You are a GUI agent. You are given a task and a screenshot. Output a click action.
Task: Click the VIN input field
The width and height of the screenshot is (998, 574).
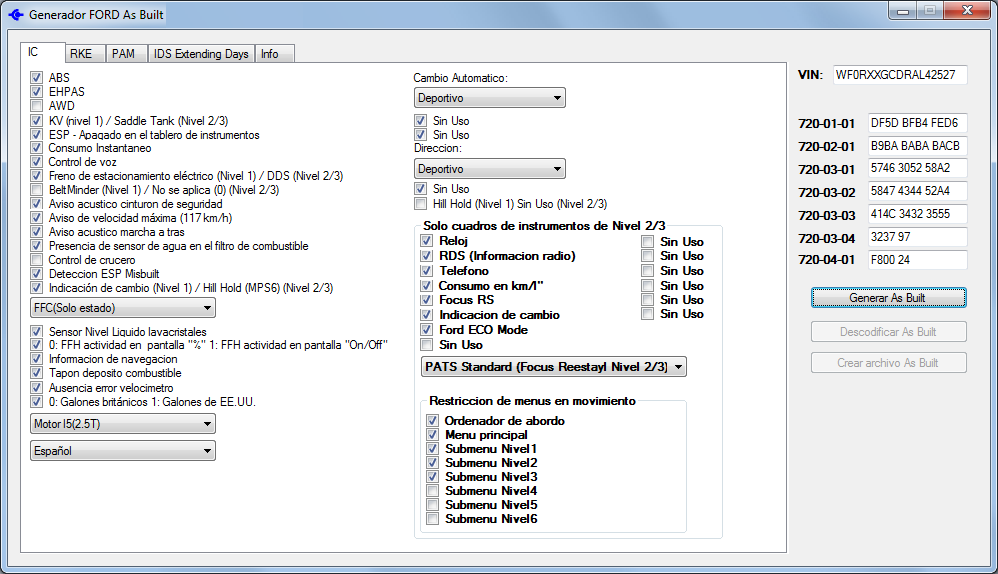tap(899, 75)
